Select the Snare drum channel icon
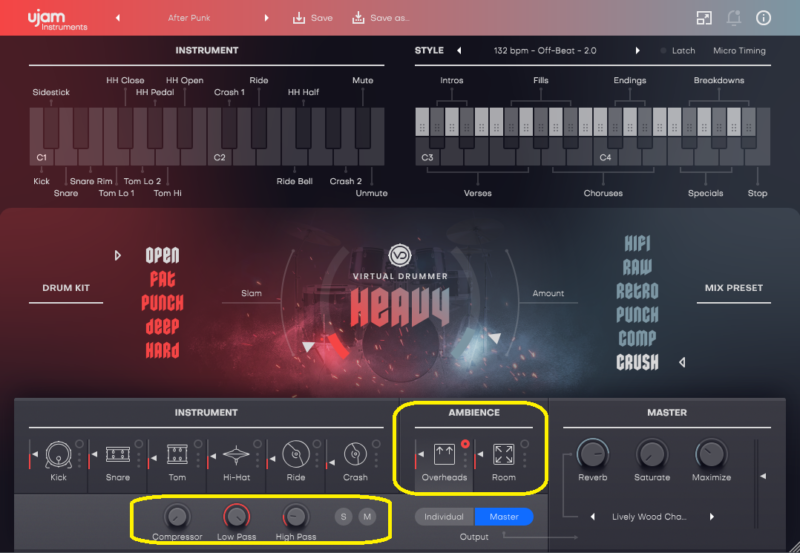Image resolution: width=800 pixels, height=553 pixels. pos(118,455)
